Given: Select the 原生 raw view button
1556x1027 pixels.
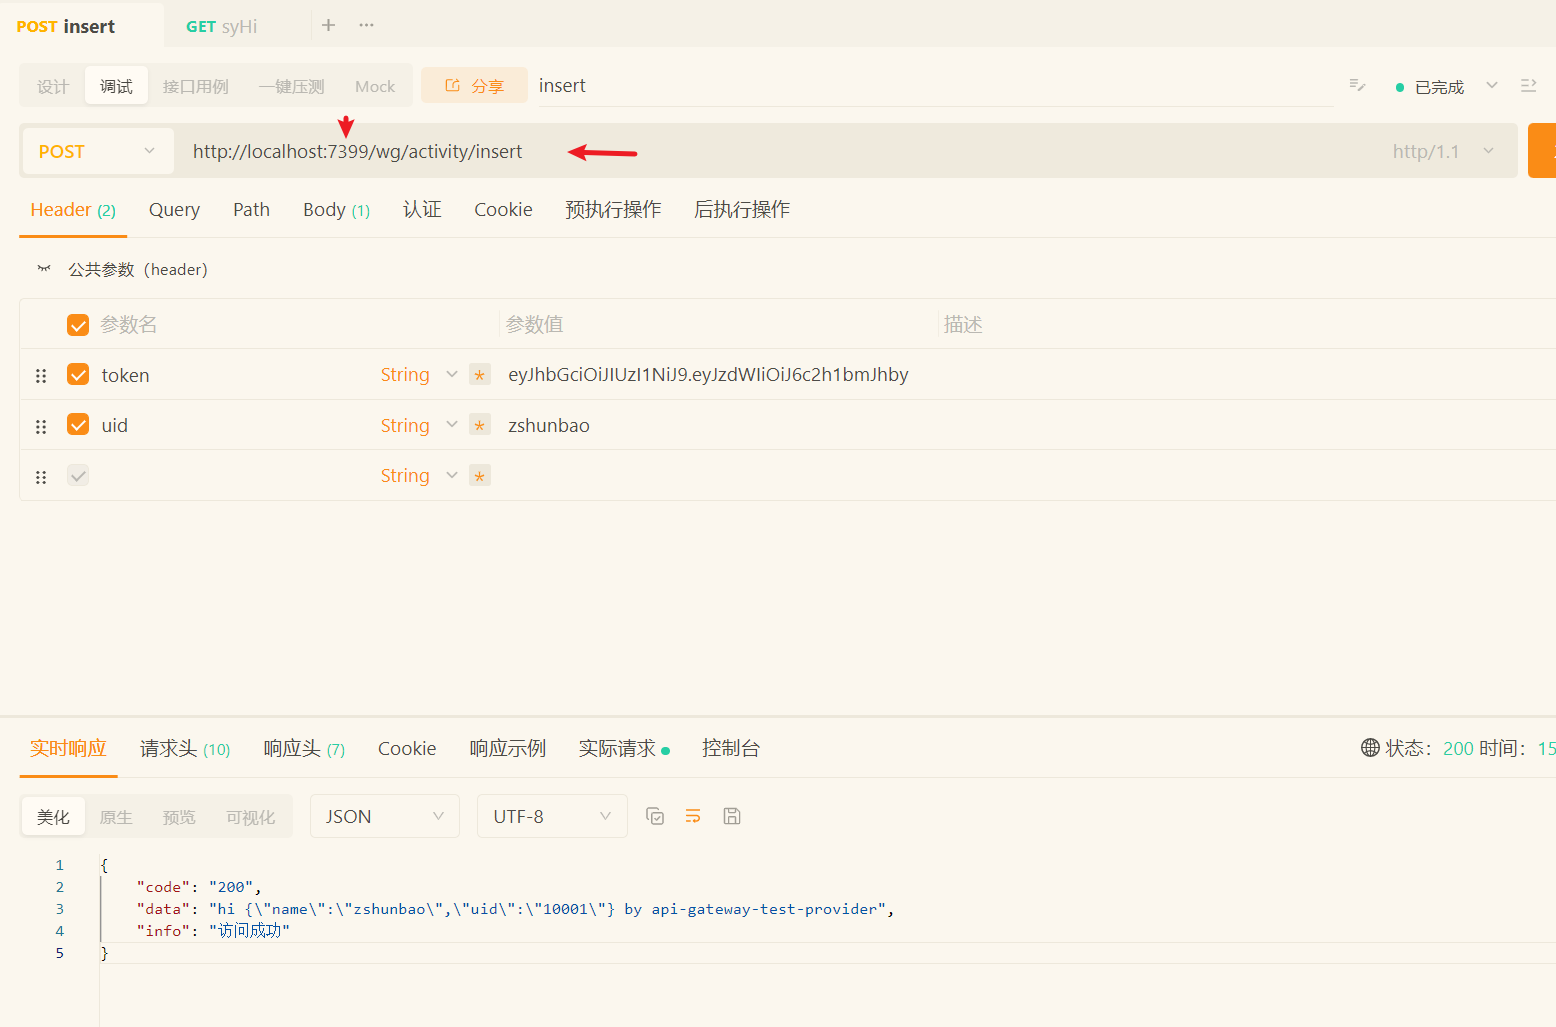Looking at the screenshot, I should (116, 817).
